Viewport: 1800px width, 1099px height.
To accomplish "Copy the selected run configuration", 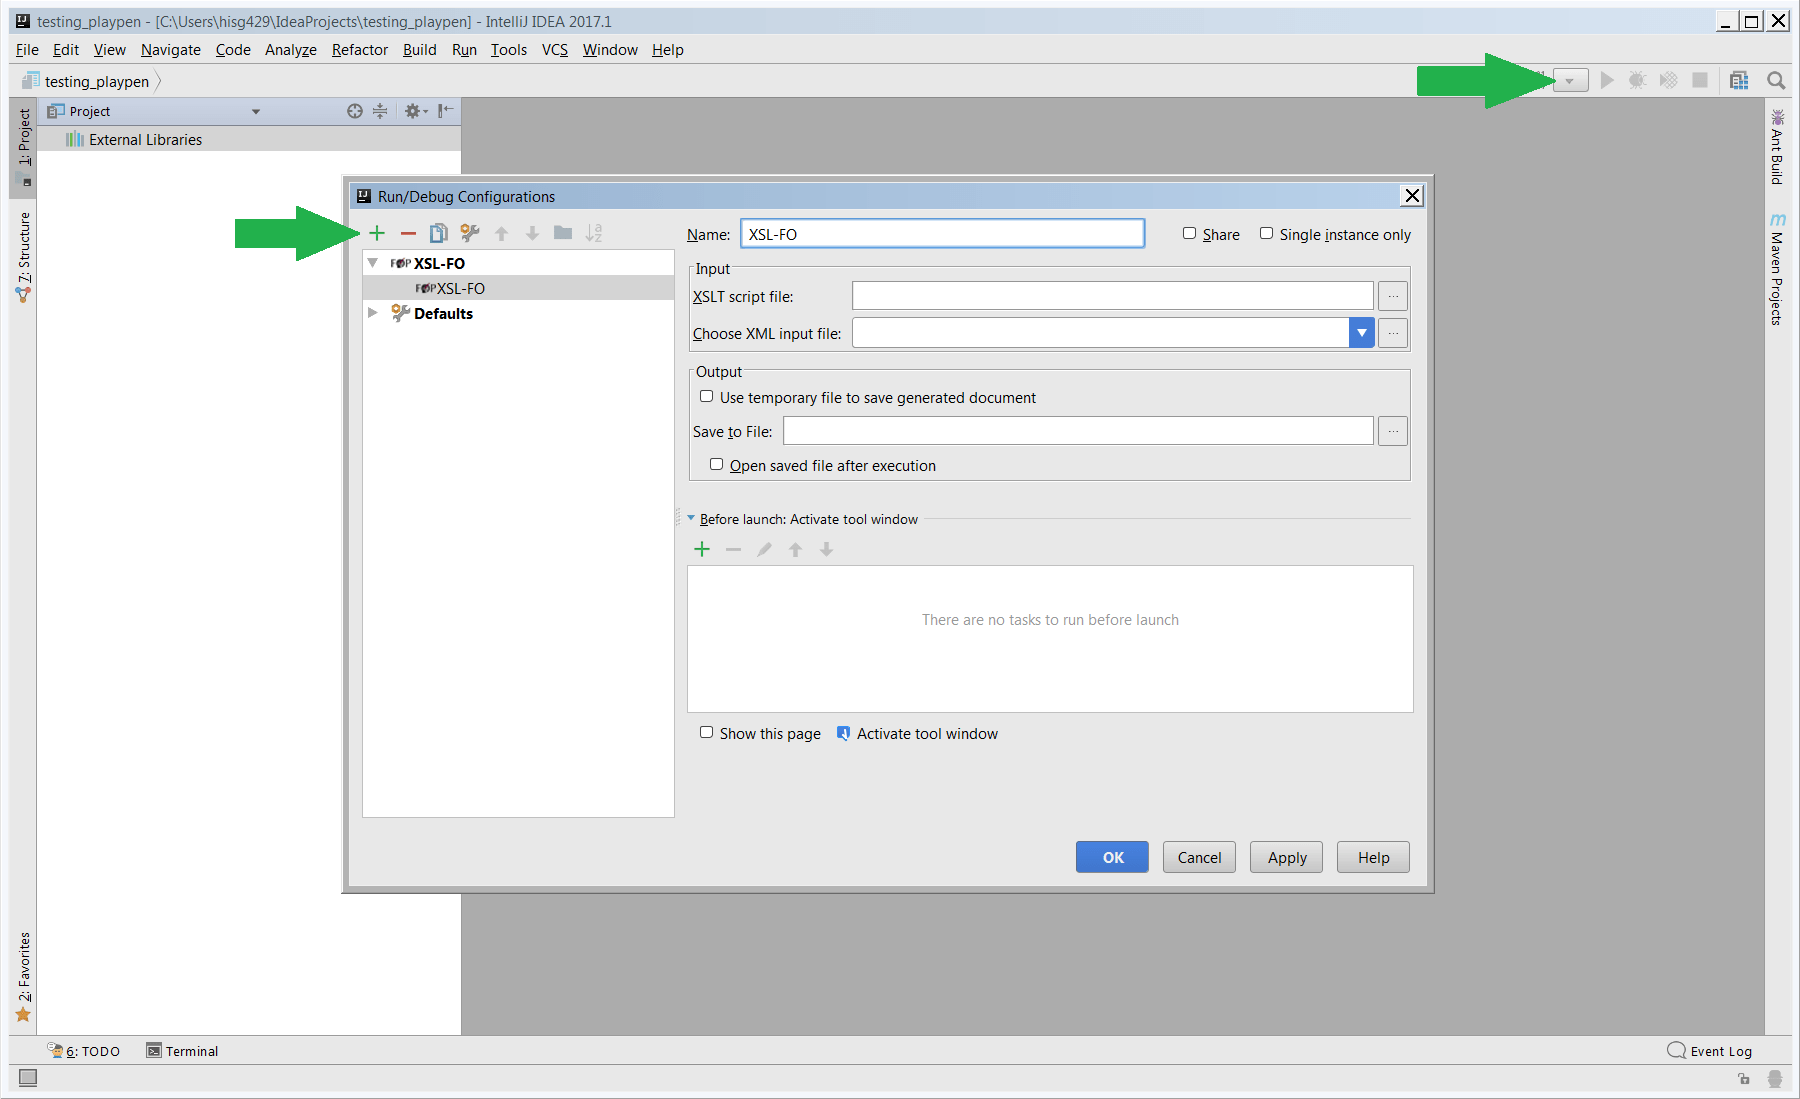I will 438,233.
